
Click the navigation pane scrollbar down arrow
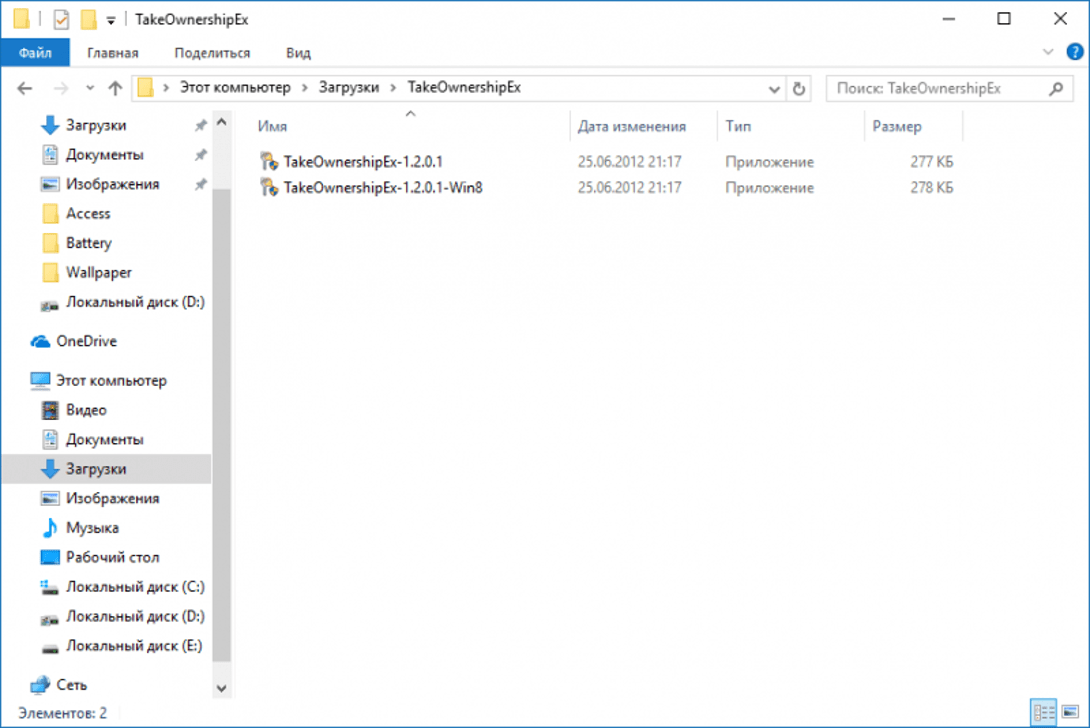click(x=221, y=688)
